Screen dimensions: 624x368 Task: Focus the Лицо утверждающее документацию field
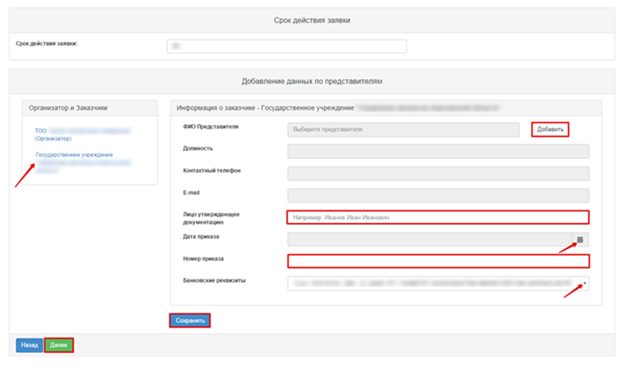[438, 217]
